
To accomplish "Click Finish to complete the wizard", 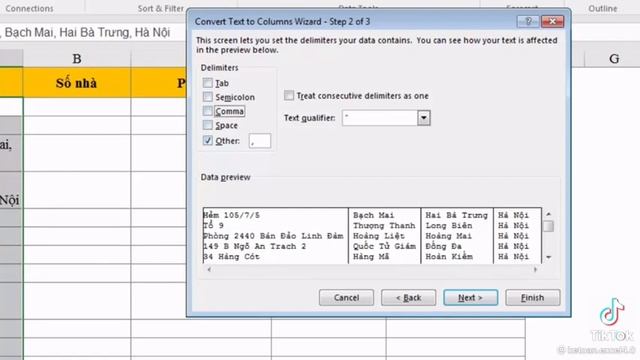I will pyautogui.click(x=533, y=298).
